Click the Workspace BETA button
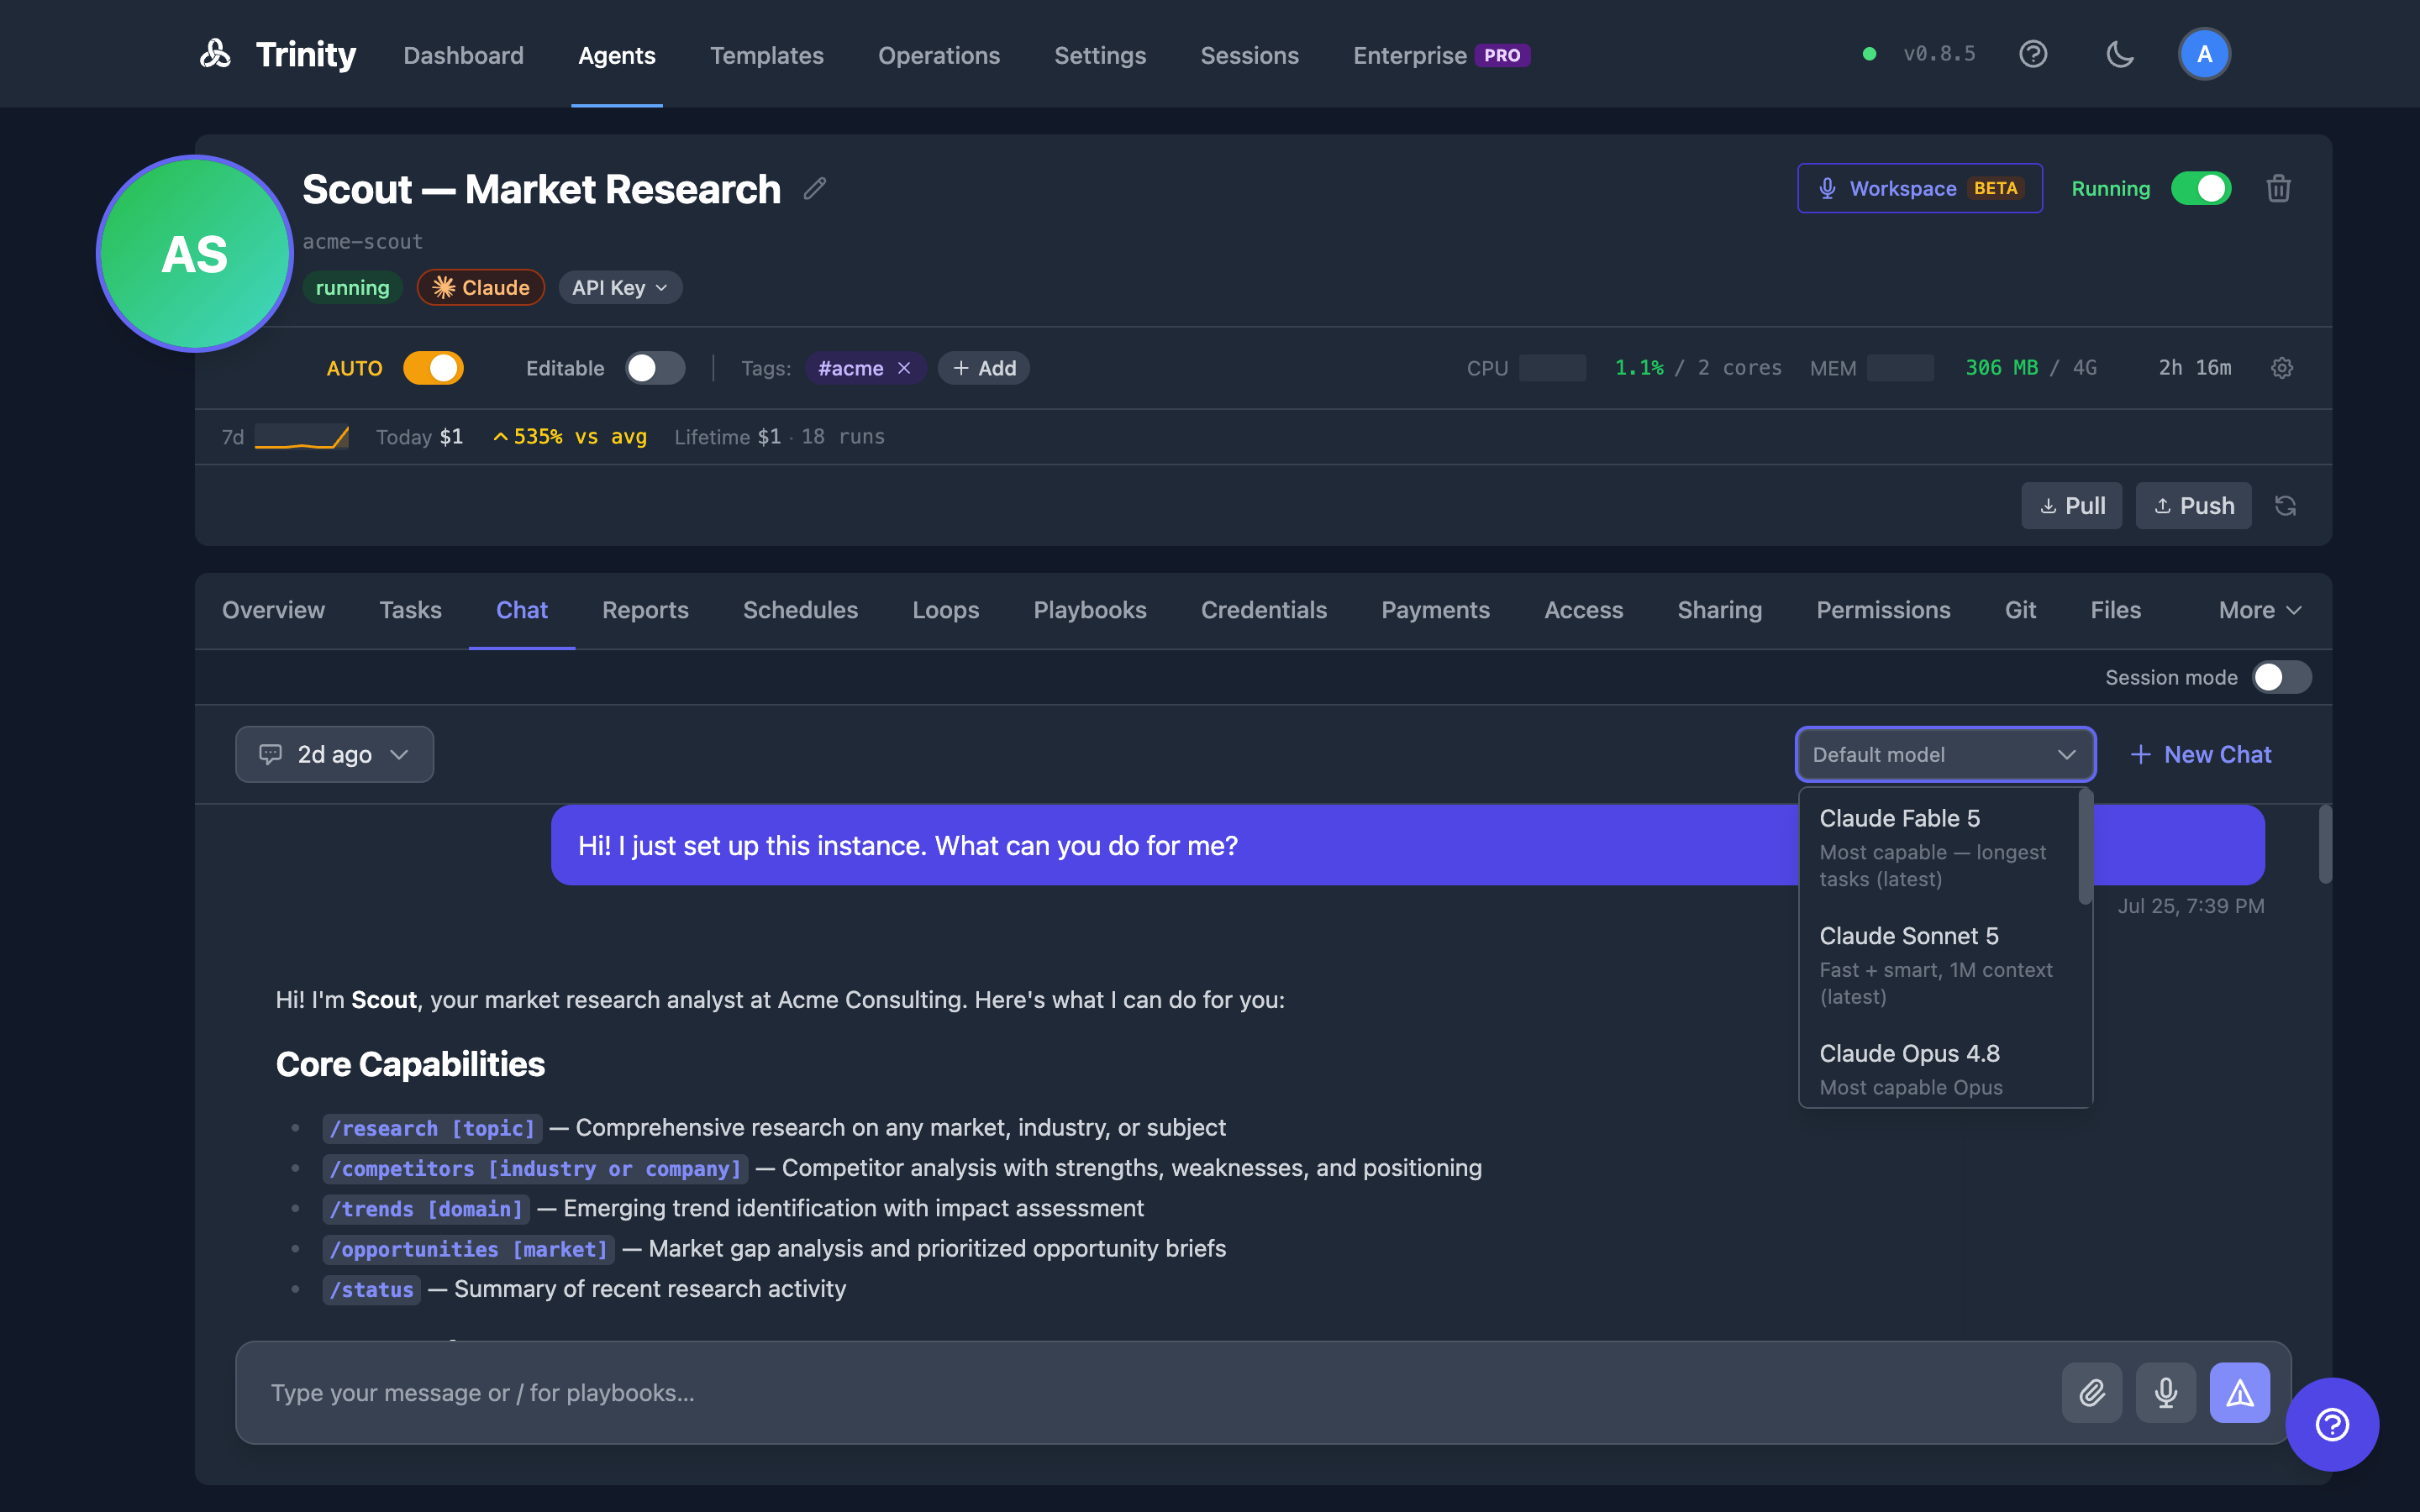The height and width of the screenshot is (1512, 2420). 1919,188
